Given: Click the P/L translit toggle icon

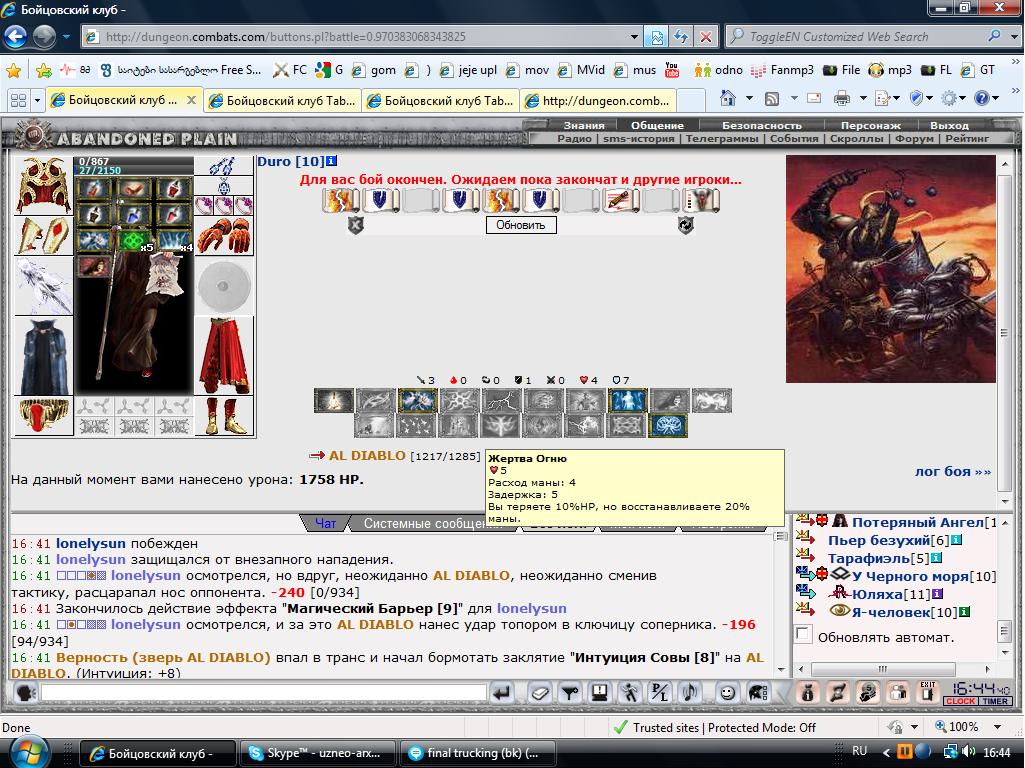Looking at the screenshot, I should (660, 693).
